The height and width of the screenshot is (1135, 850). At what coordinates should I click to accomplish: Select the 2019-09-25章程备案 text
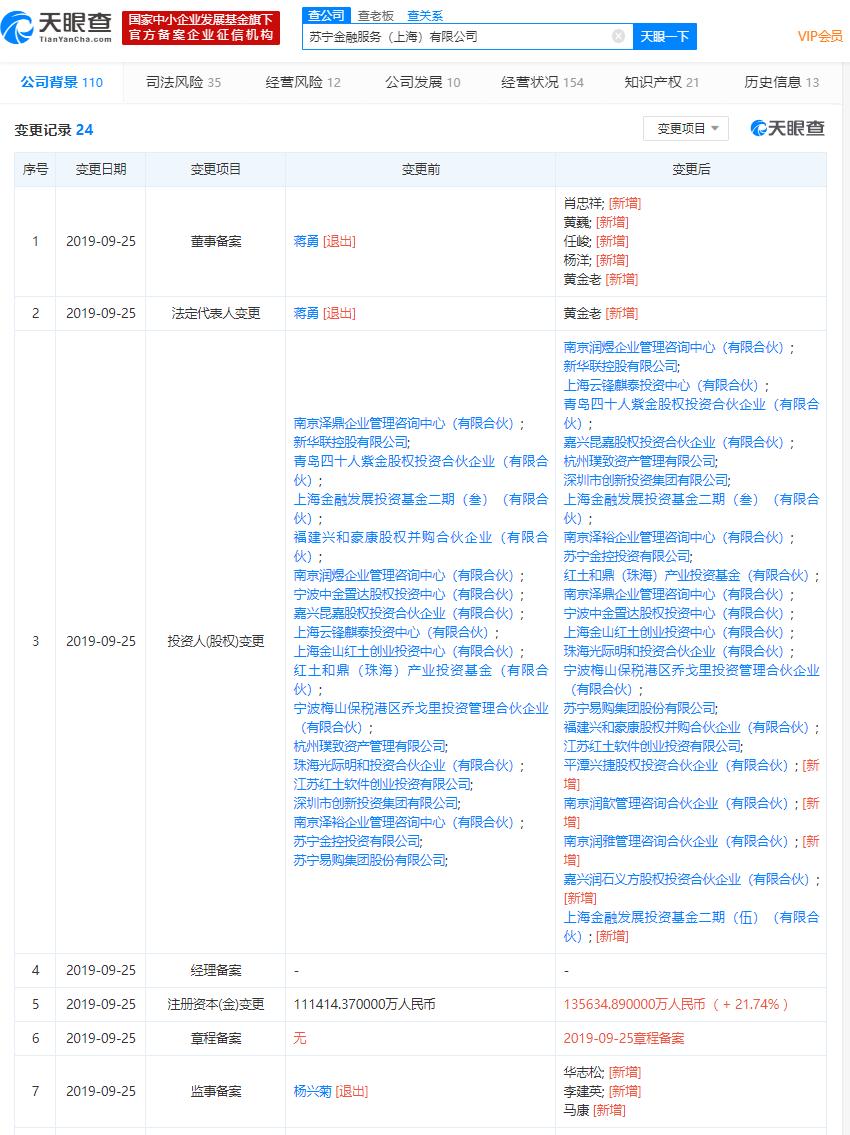point(623,1038)
